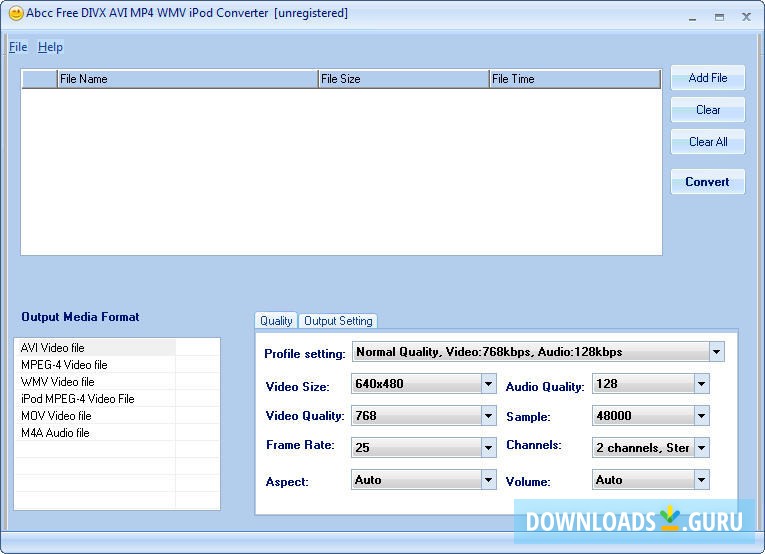Click the Clear button

[707, 110]
